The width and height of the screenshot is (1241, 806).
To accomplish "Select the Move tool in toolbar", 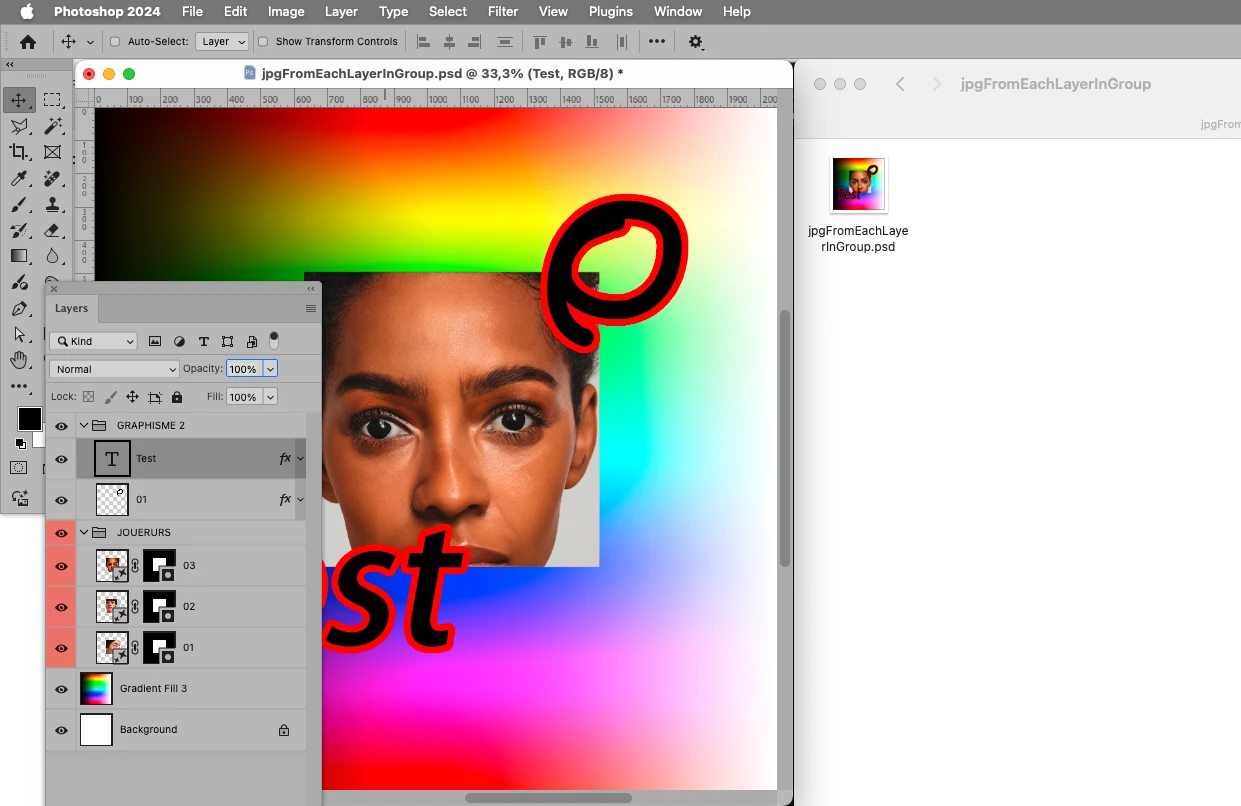I will 19,100.
